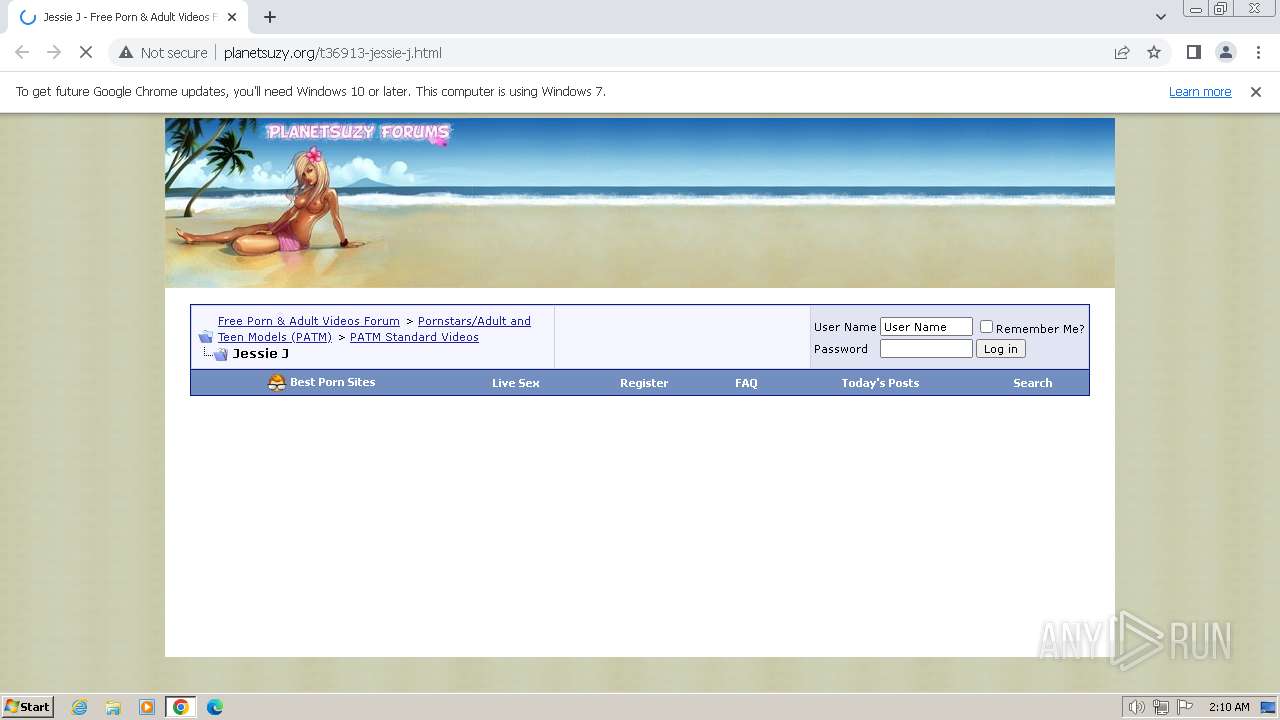Open Action Center flag icon
This screenshot has height=720, width=1280.
point(1185,707)
